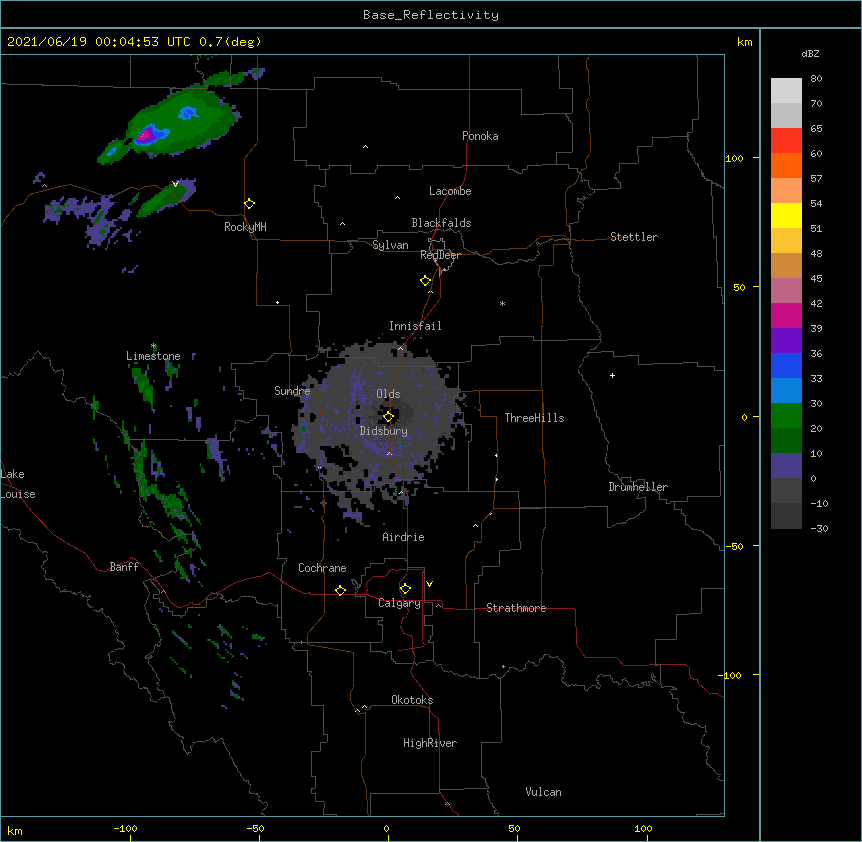
Task: Click the dBZ legend heading
Action: [810, 53]
